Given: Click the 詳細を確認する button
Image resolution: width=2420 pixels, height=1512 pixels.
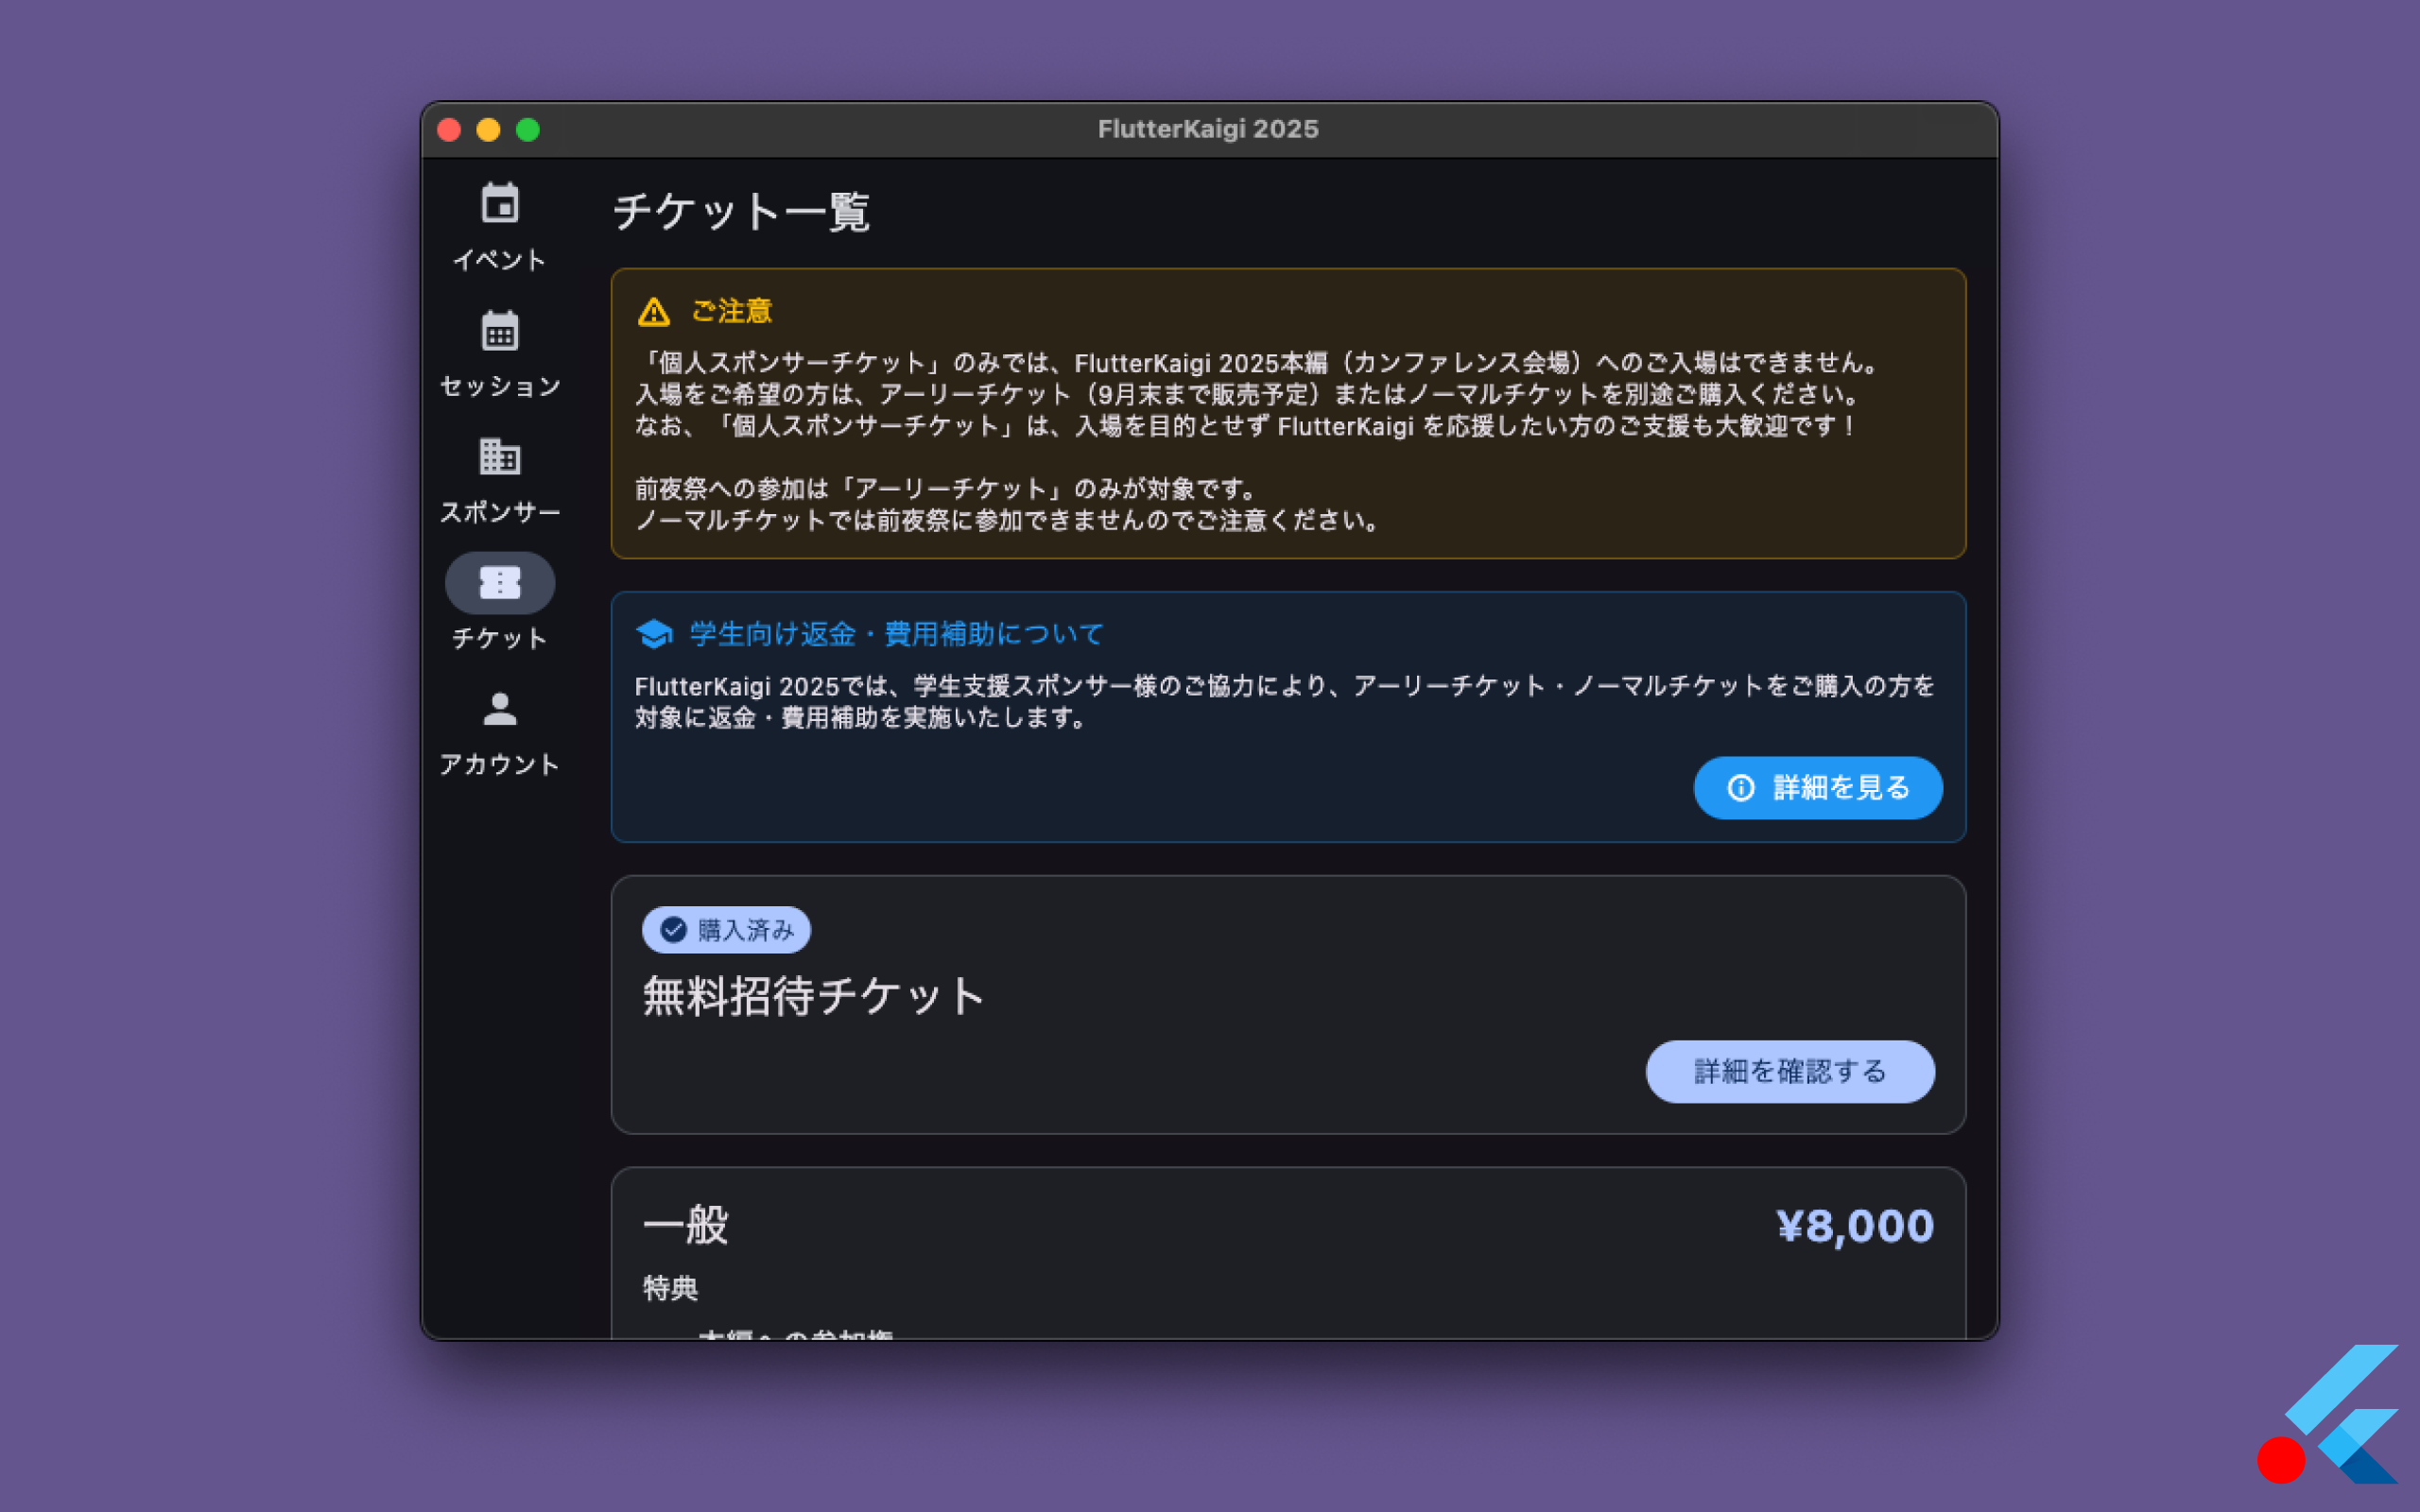Looking at the screenshot, I should 1790,1072.
